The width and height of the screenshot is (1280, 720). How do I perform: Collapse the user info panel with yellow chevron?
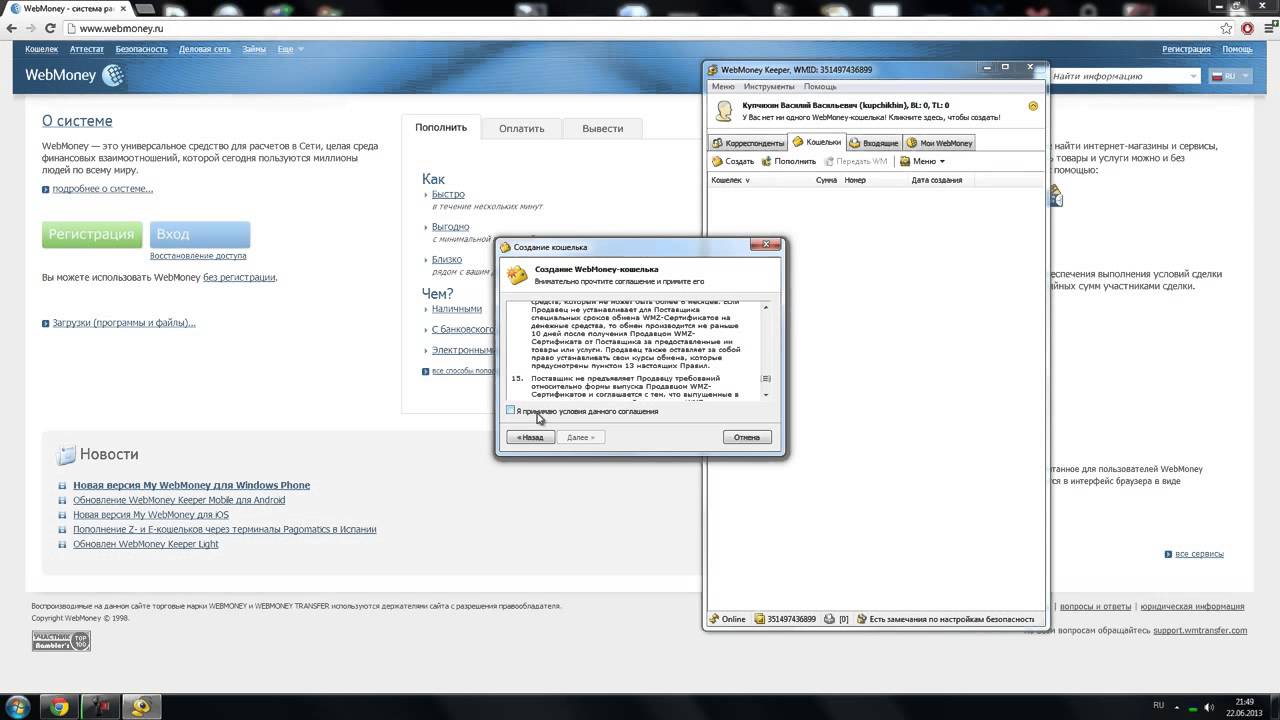click(1033, 106)
